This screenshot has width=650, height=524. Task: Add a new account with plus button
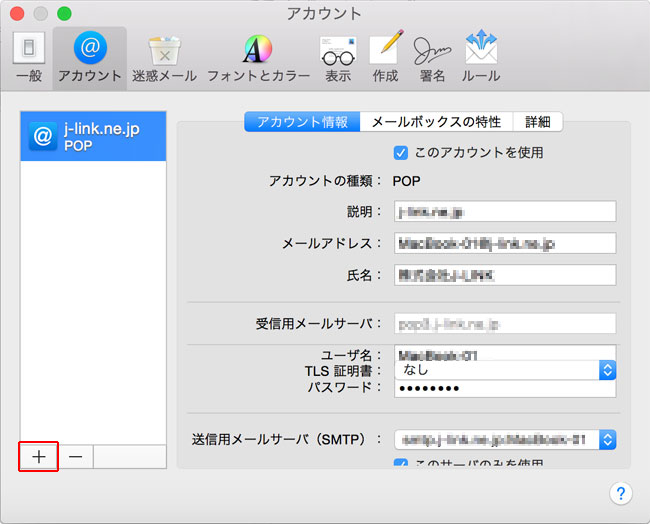point(39,457)
